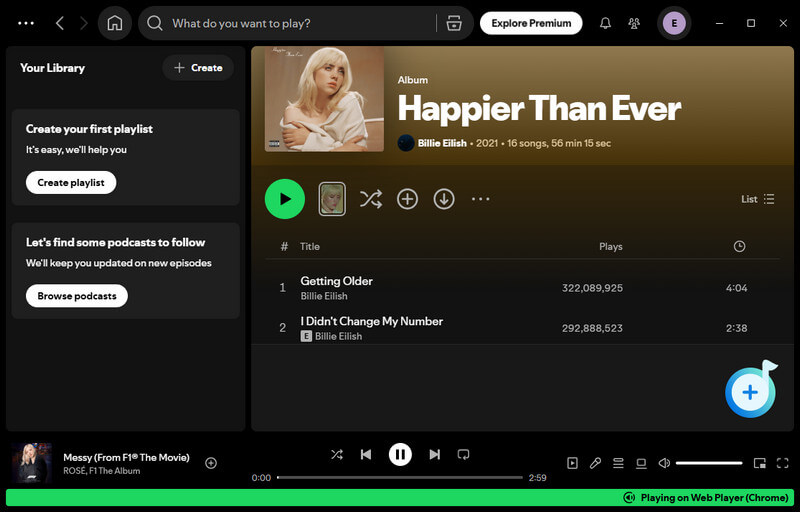The height and width of the screenshot is (512, 800).
Task: Click the search magnifier icon
Action: 155,23
